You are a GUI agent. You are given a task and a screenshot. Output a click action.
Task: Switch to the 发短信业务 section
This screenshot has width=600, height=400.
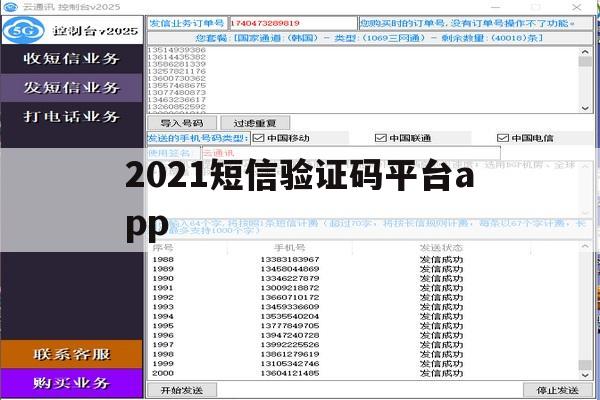72,88
